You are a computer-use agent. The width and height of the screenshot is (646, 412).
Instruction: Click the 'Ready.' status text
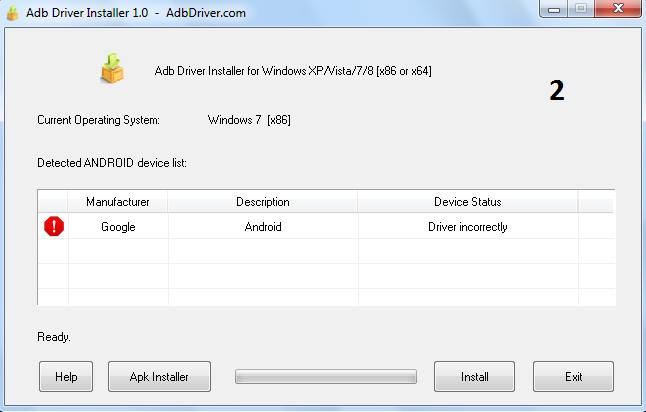[54, 337]
